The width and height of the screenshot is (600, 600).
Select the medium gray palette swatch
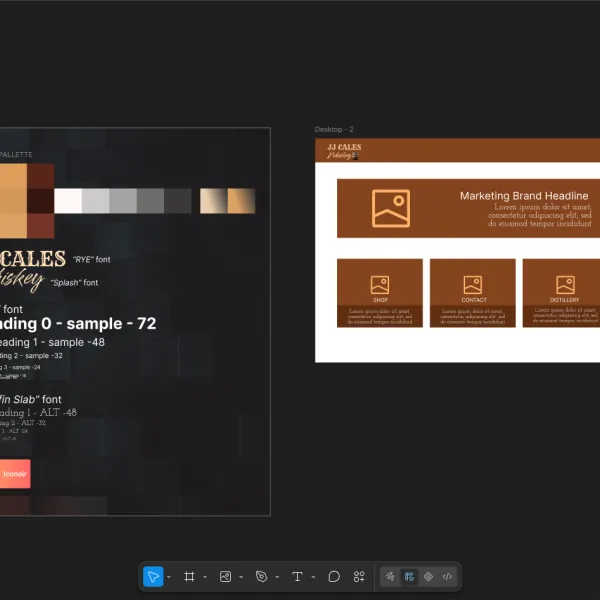coord(123,201)
